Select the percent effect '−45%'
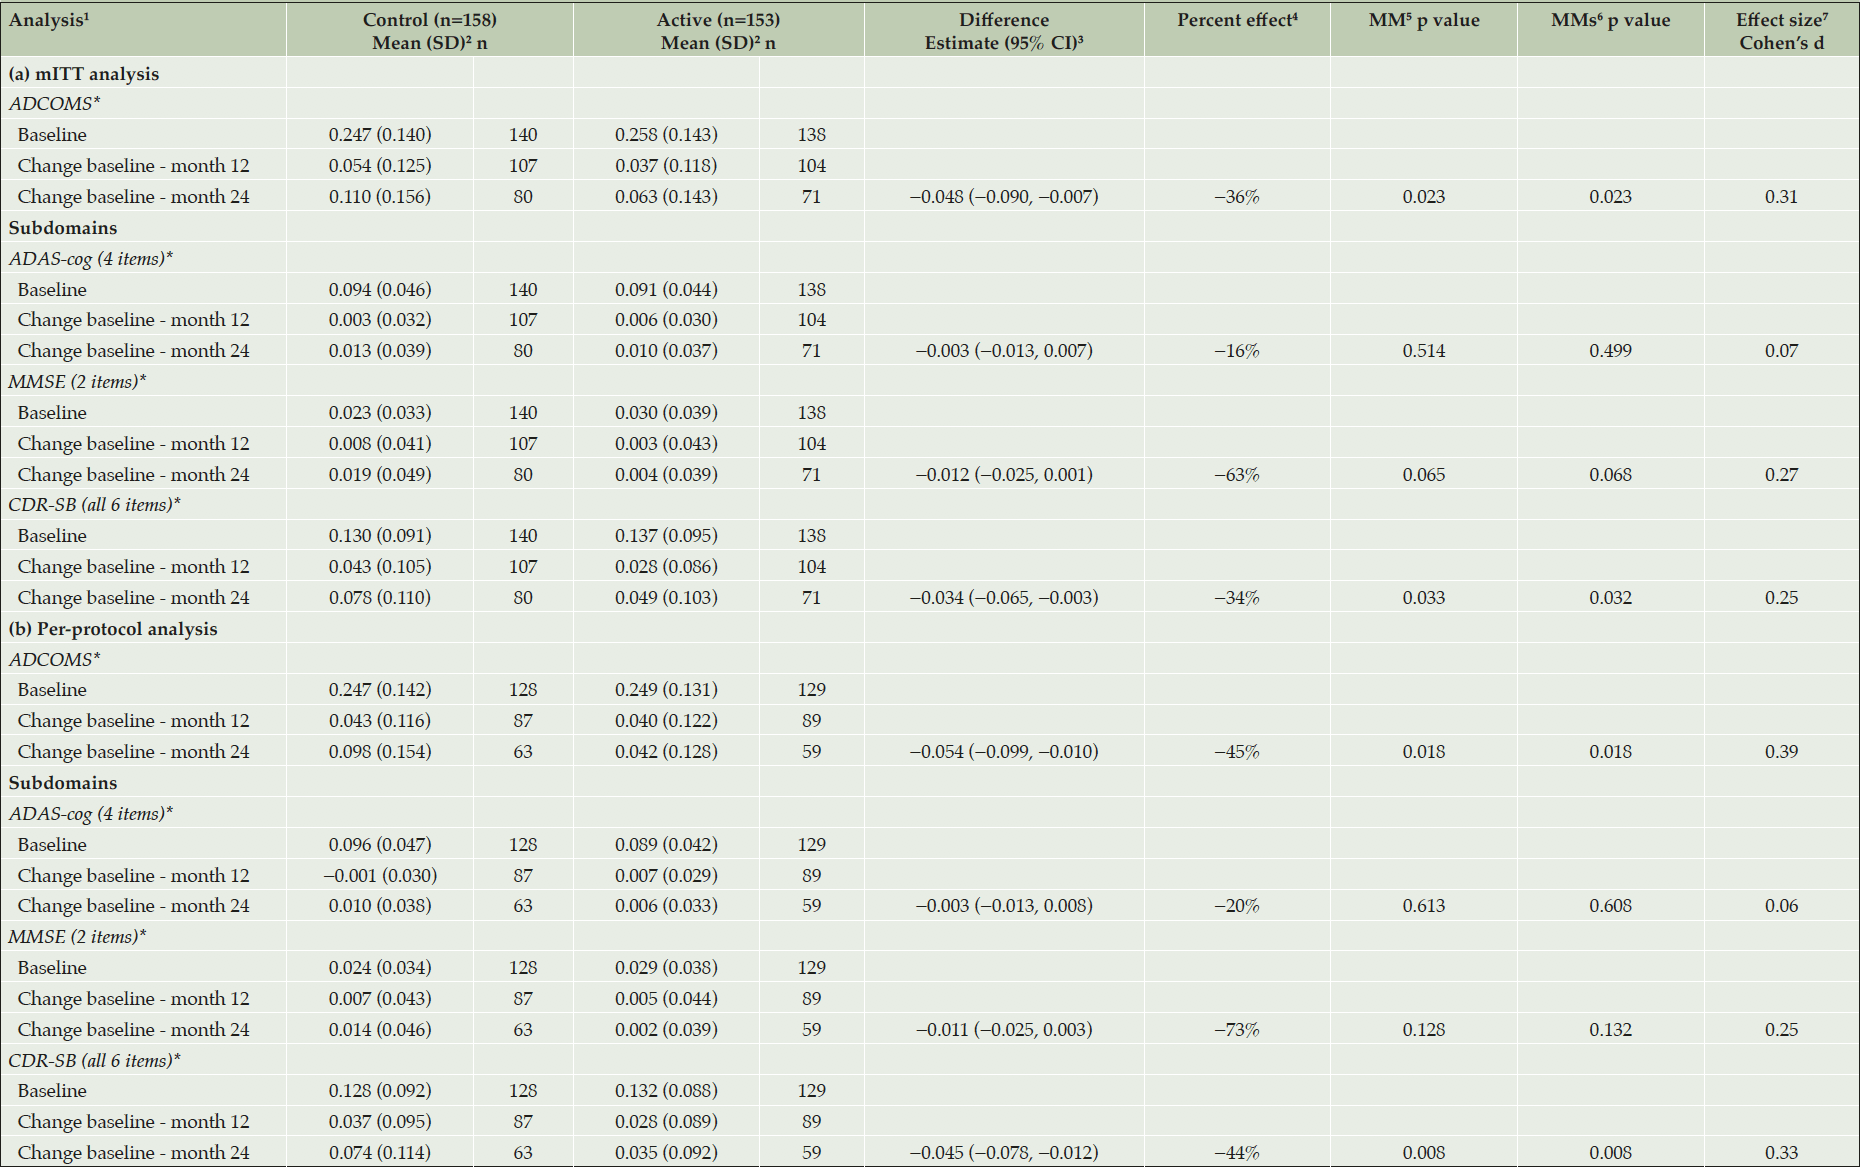This screenshot has width=1860, height=1168. coord(1237,752)
